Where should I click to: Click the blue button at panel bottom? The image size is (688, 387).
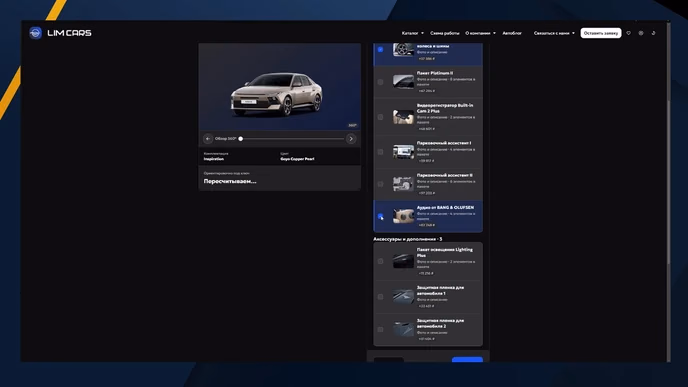point(467,360)
